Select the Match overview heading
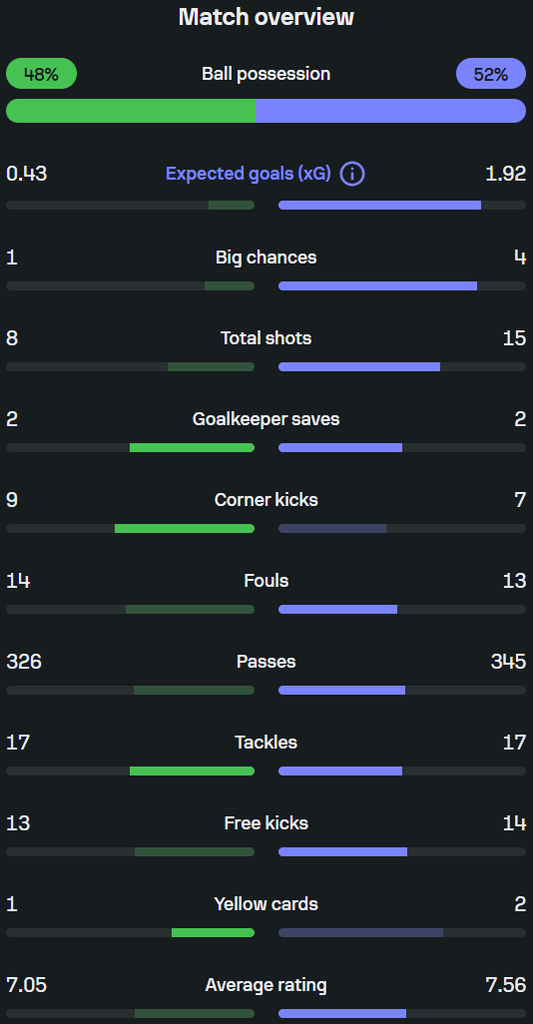This screenshot has width=533, height=1024. pos(266,17)
